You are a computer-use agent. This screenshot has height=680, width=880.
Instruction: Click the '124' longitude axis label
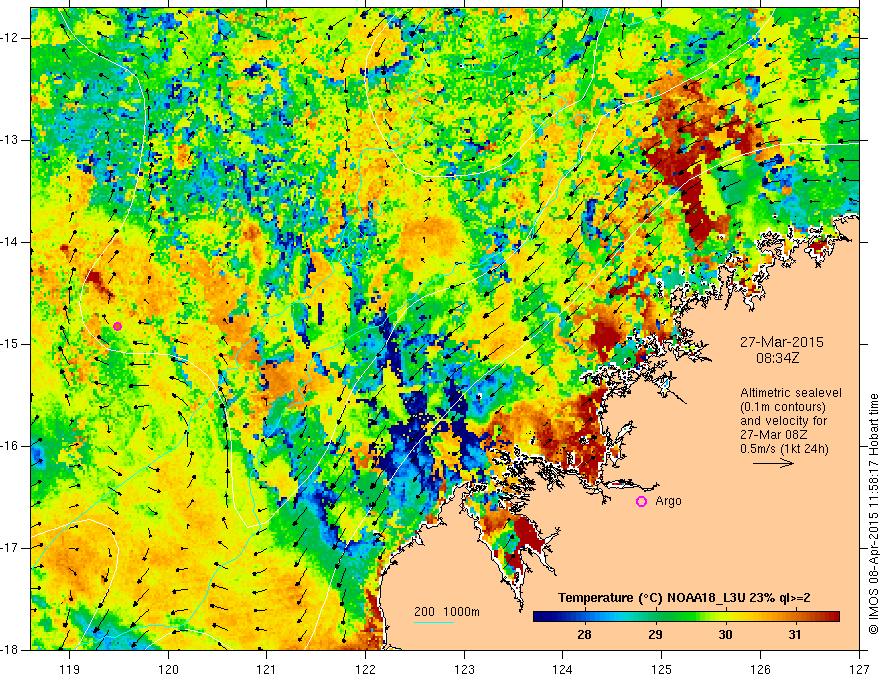[563, 670]
